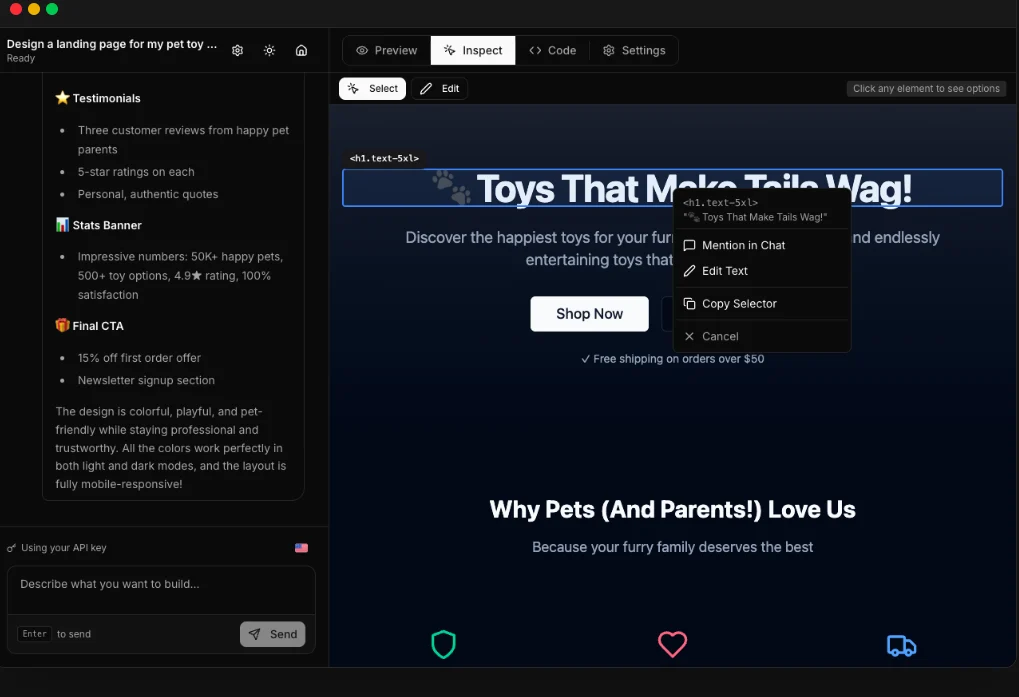Choose Mention in Chat from context menu

click(762, 245)
